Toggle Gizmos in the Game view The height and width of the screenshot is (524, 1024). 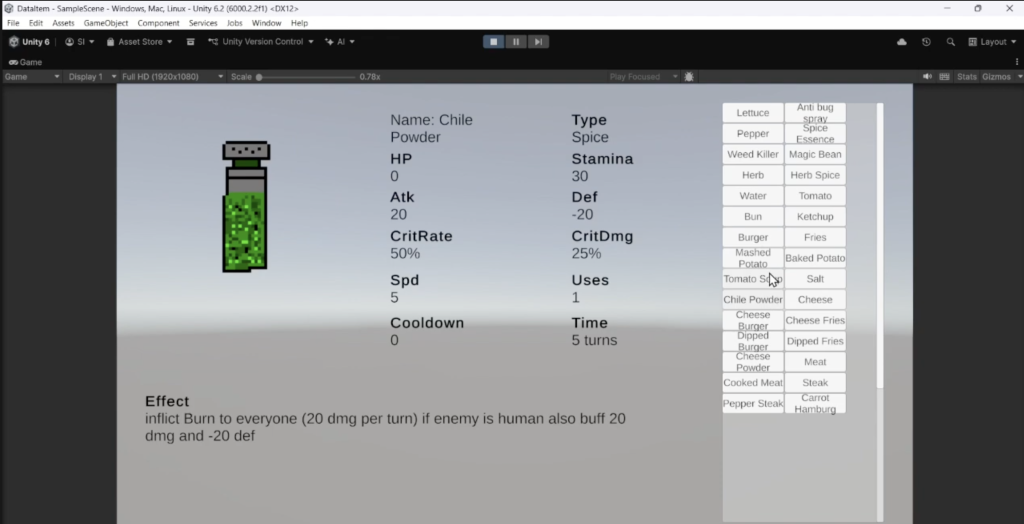996,77
